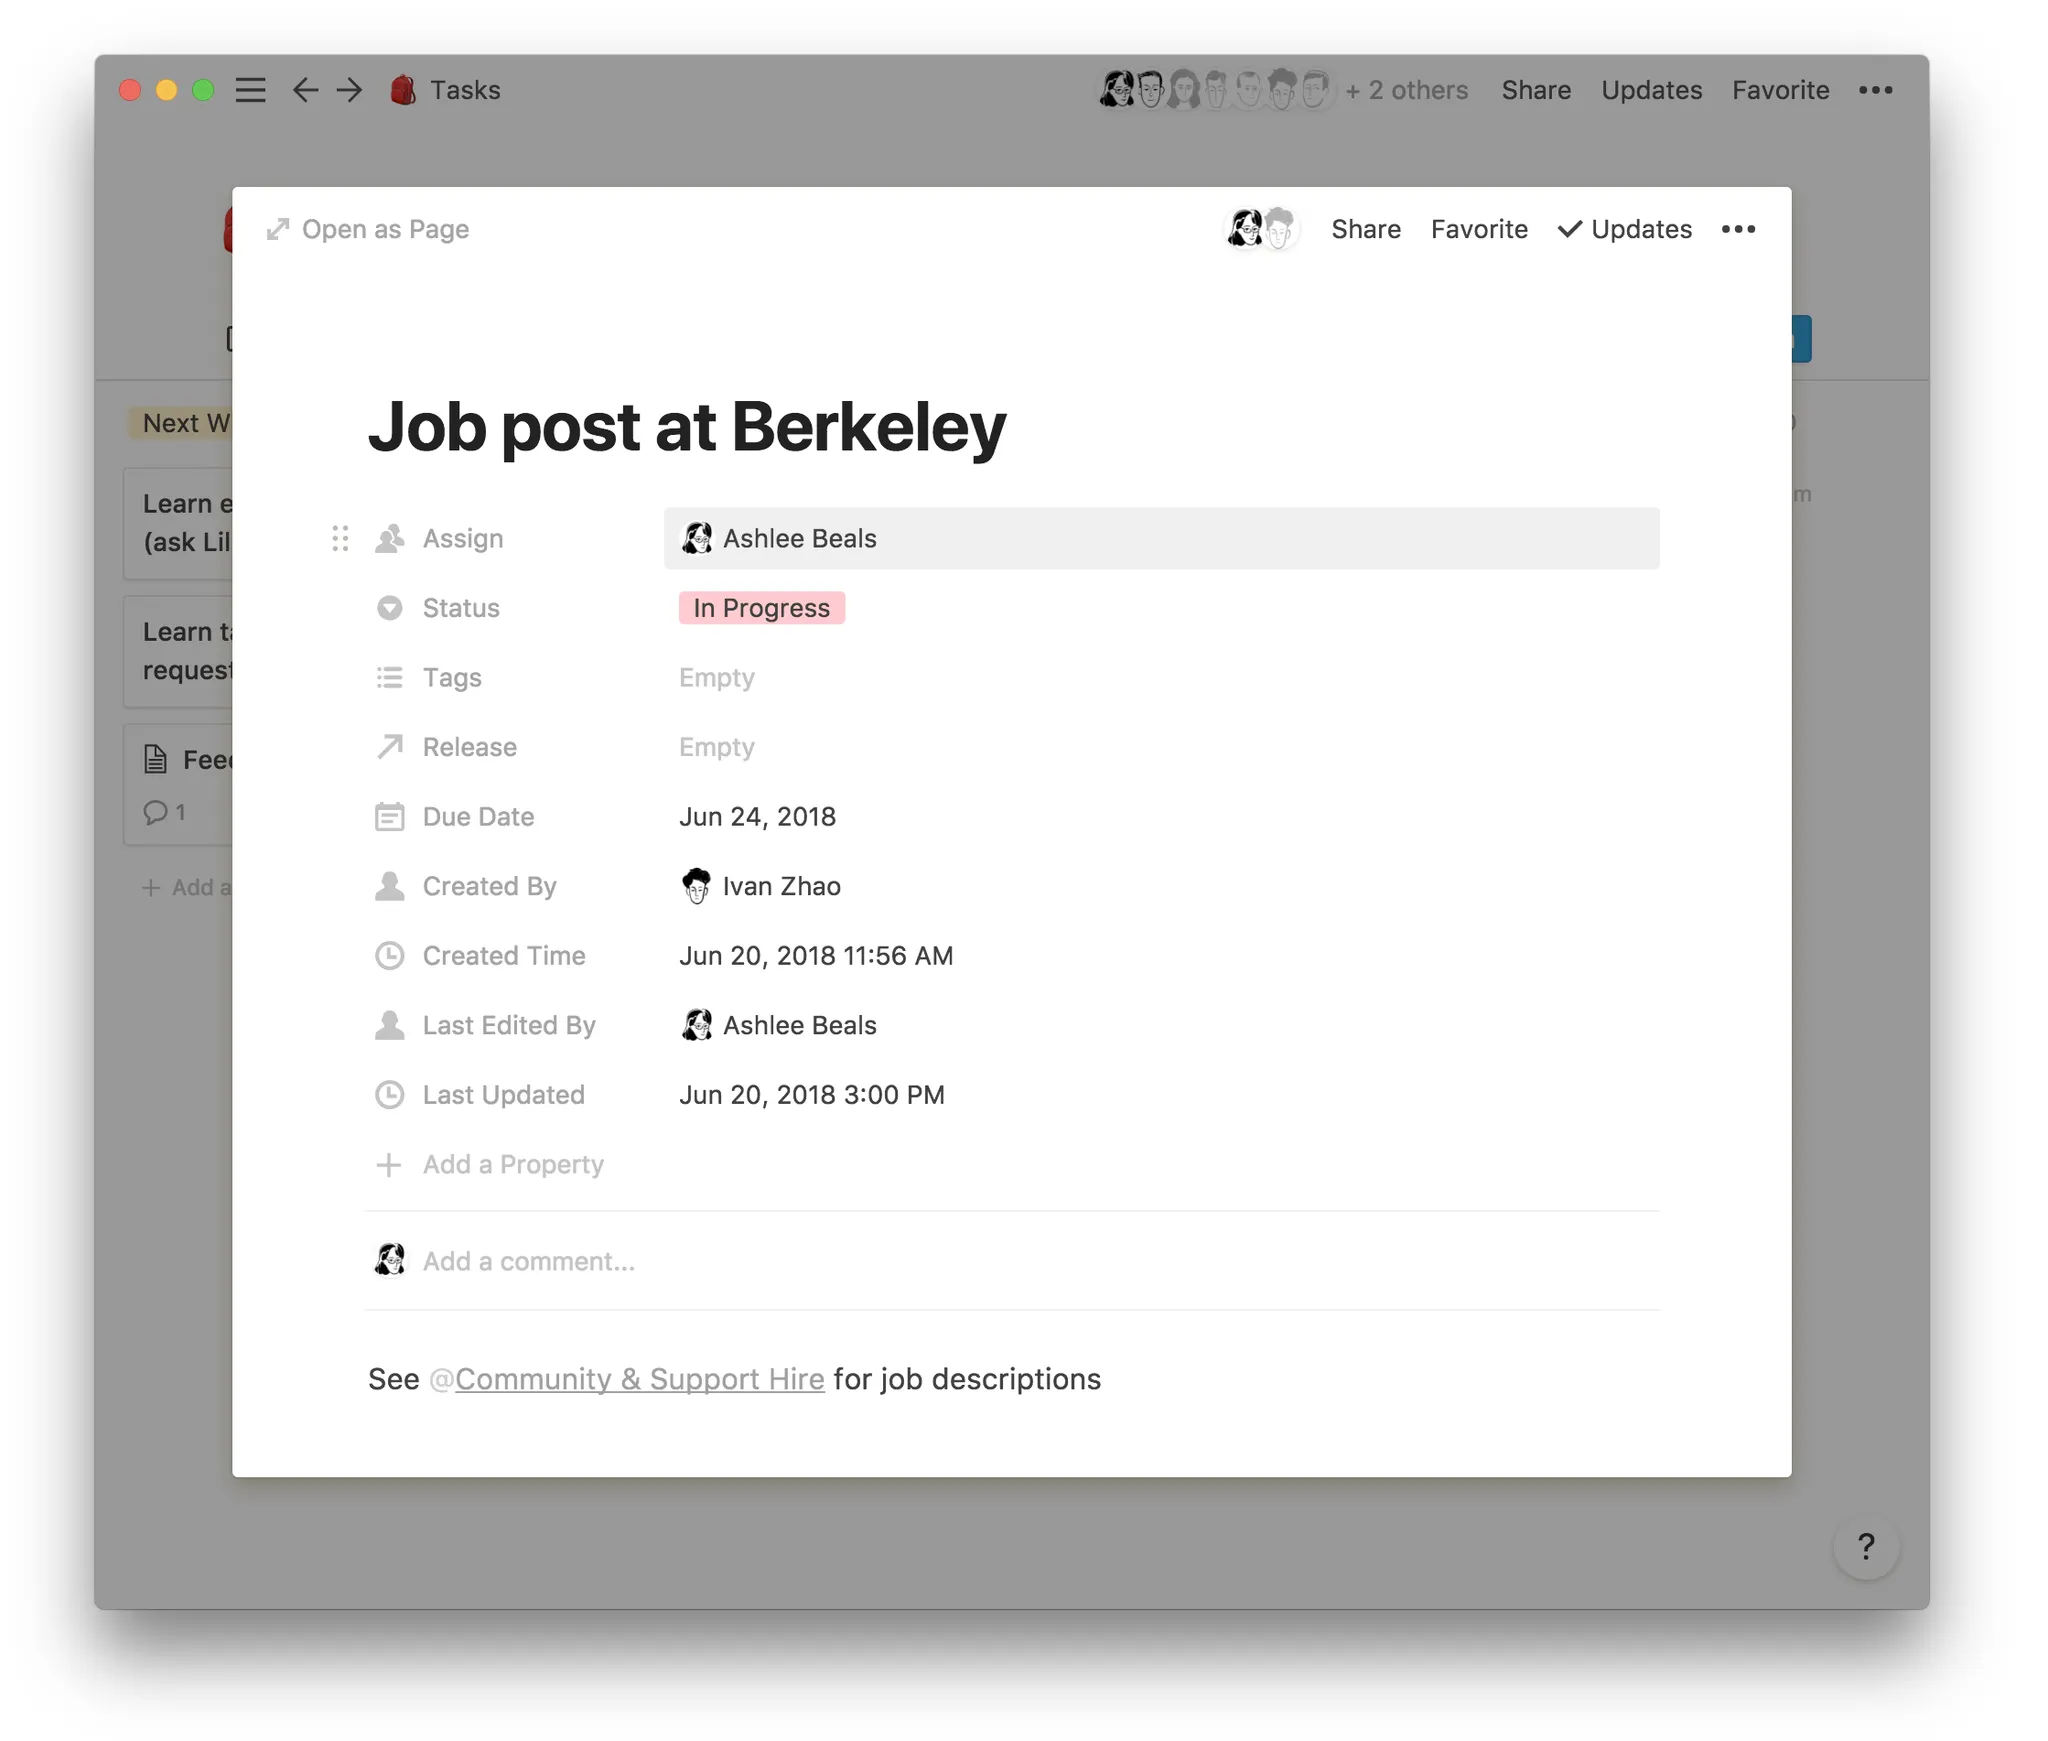The image size is (2048, 1741).
Task: Open the empty Tags field selector
Action: coord(1162,678)
